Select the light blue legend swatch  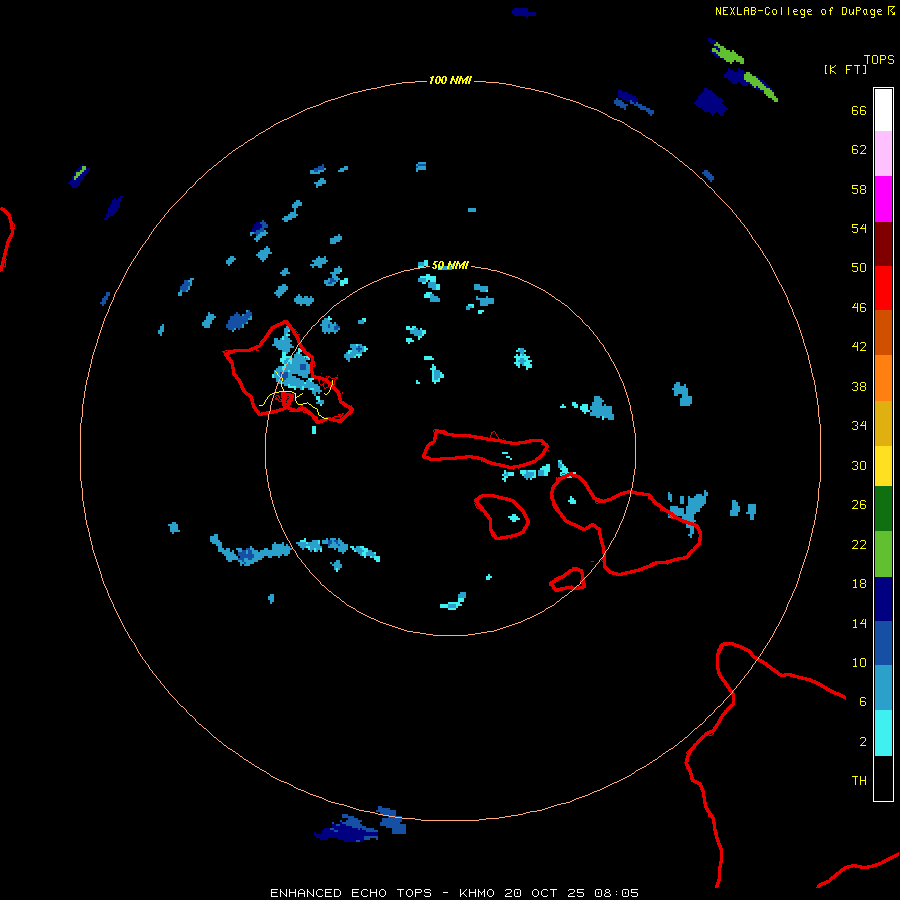[x=883, y=688]
